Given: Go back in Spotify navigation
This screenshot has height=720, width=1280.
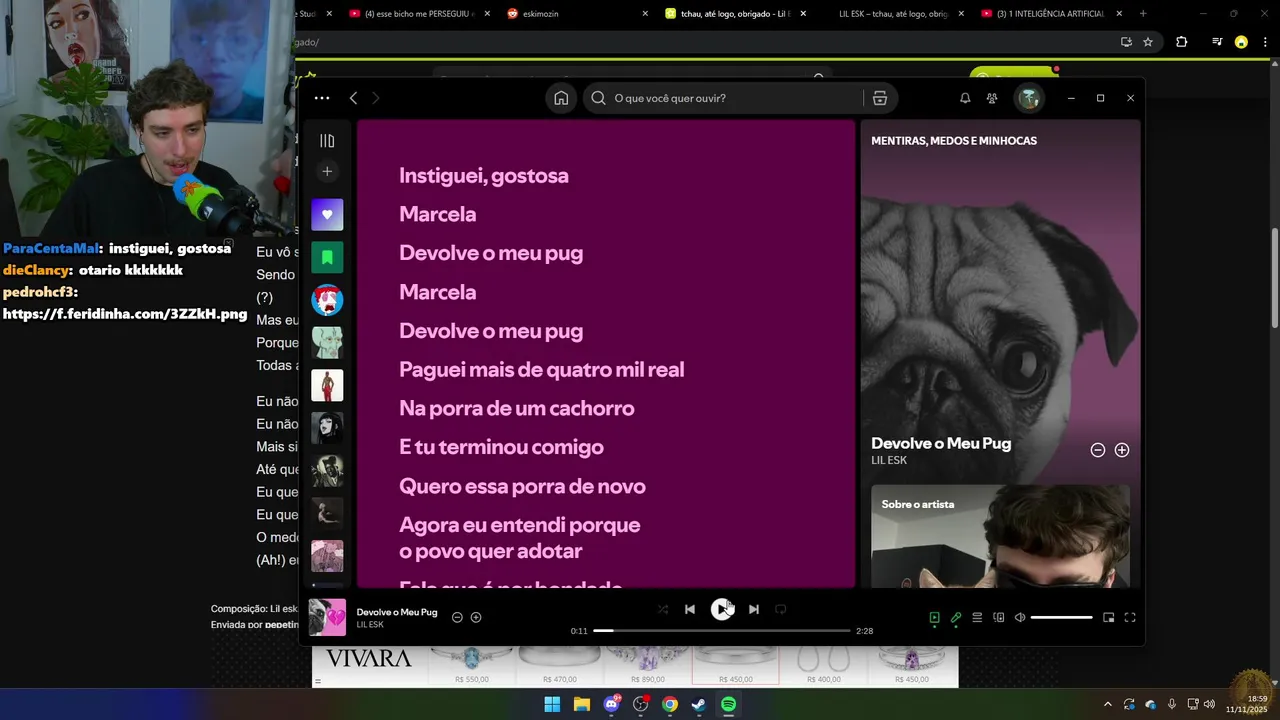Looking at the screenshot, I should [x=353, y=98].
